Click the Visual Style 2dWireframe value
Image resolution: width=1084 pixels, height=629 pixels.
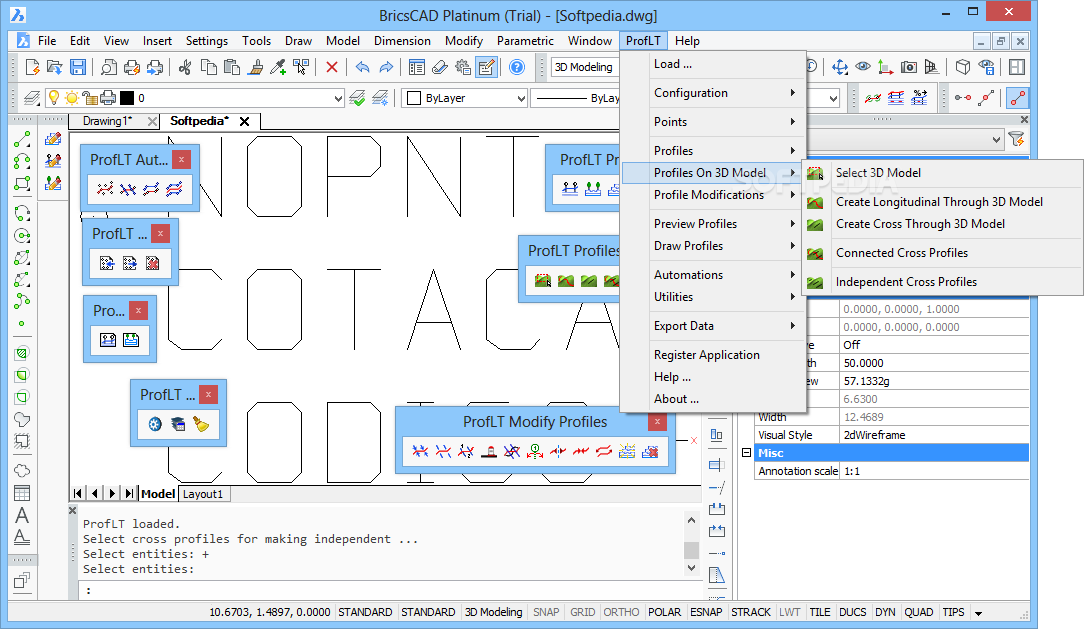[934, 435]
